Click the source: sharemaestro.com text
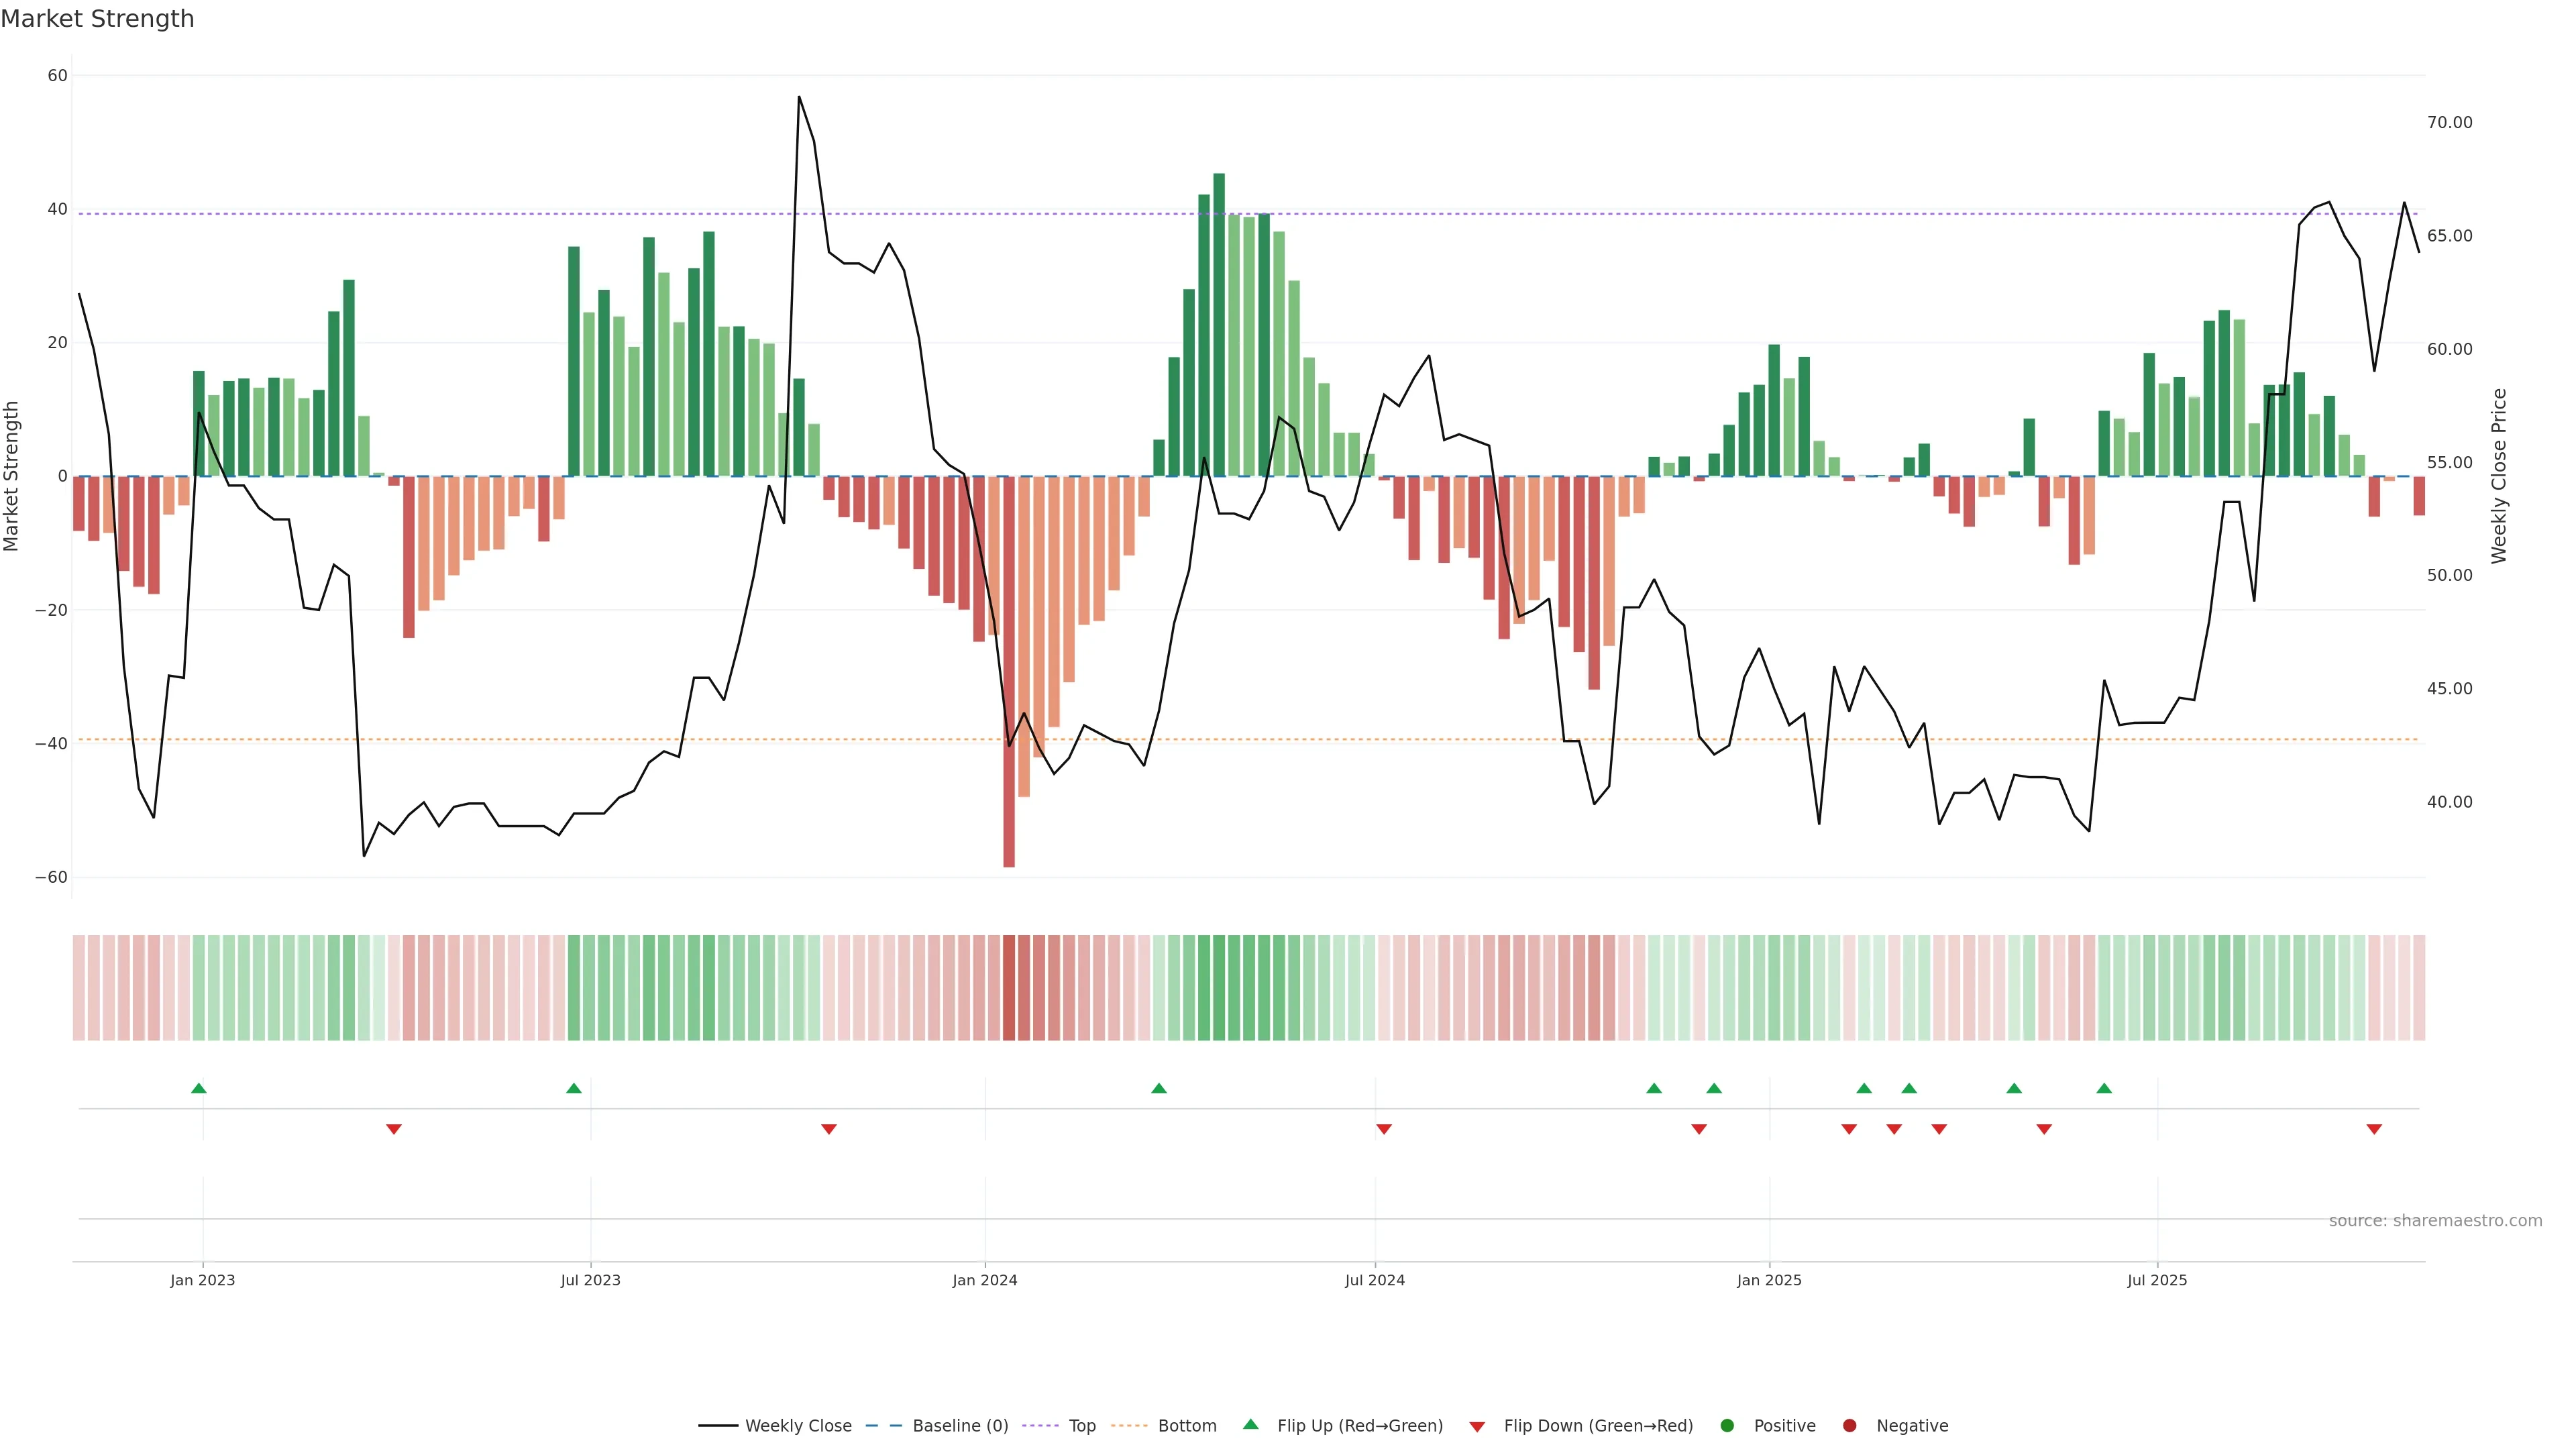The height and width of the screenshot is (1449, 2576). [x=2435, y=1221]
